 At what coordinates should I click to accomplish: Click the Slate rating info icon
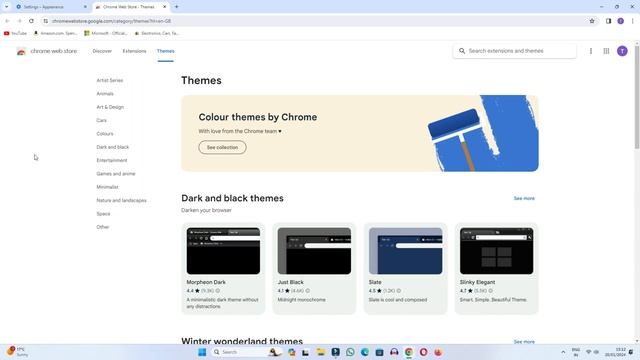point(399,291)
